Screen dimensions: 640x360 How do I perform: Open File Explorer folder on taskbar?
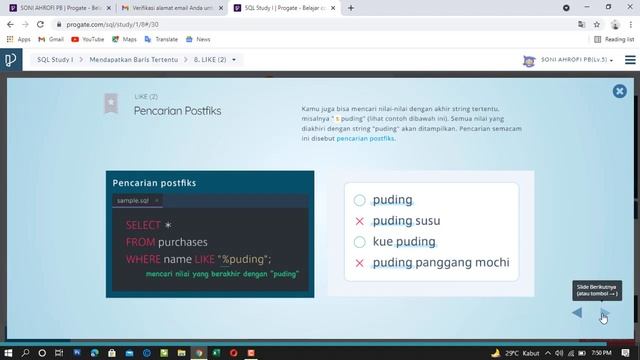[x=182, y=353]
